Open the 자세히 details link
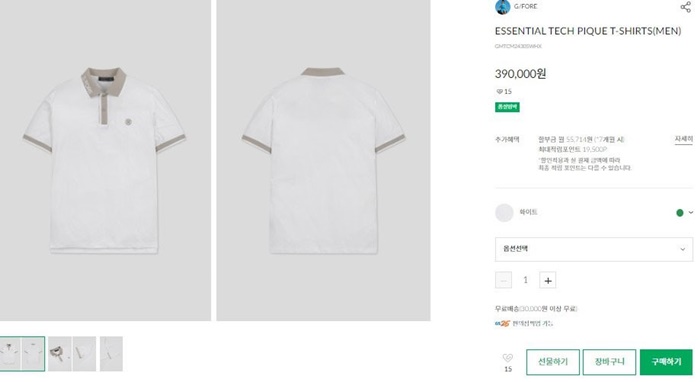Viewport: 700px width, 382px height. (683, 139)
